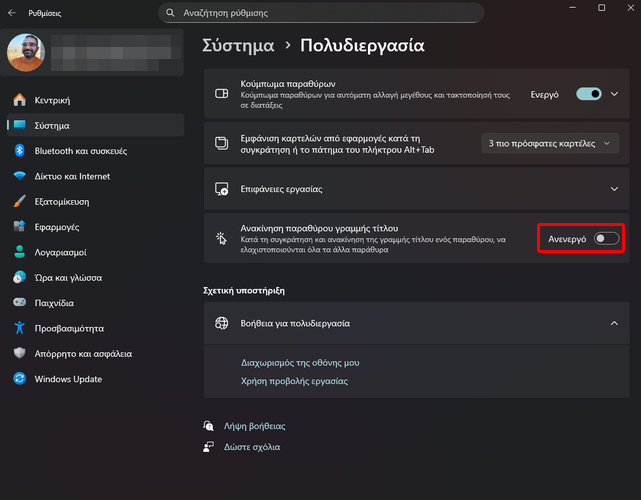Collapse Βοήθεια για πολυδιεργασία section
Image resolution: width=641 pixels, height=500 pixels.
(x=614, y=324)
